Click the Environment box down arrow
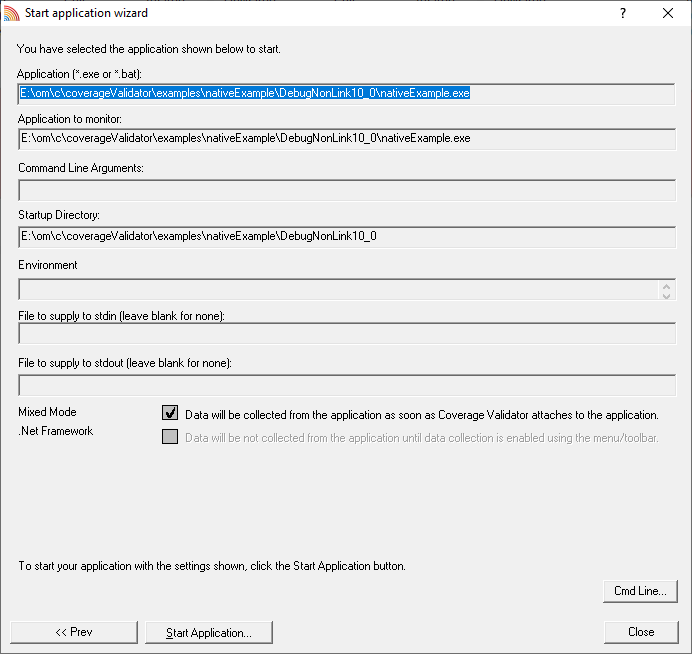Screen dimensions: 692x654 pos(666,296)
